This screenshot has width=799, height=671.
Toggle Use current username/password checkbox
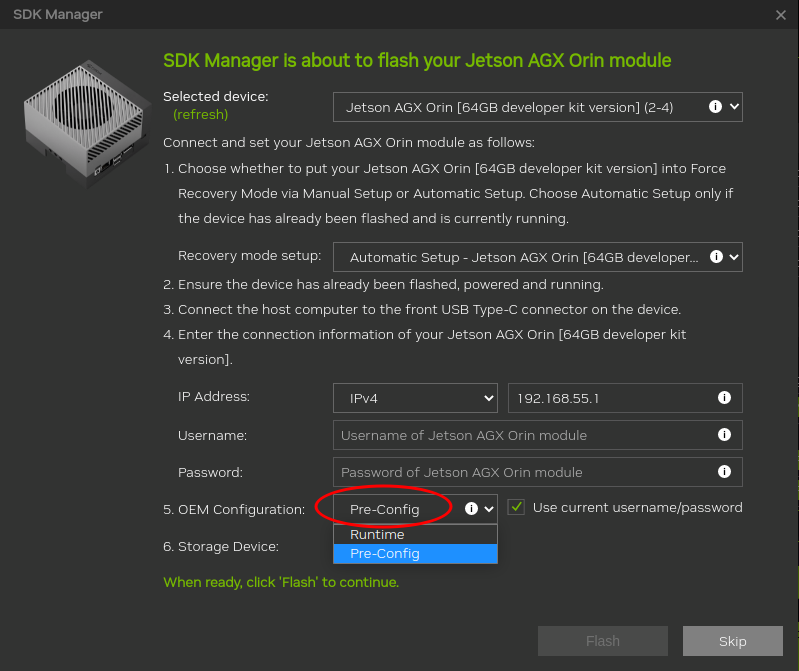coord(516,507)
